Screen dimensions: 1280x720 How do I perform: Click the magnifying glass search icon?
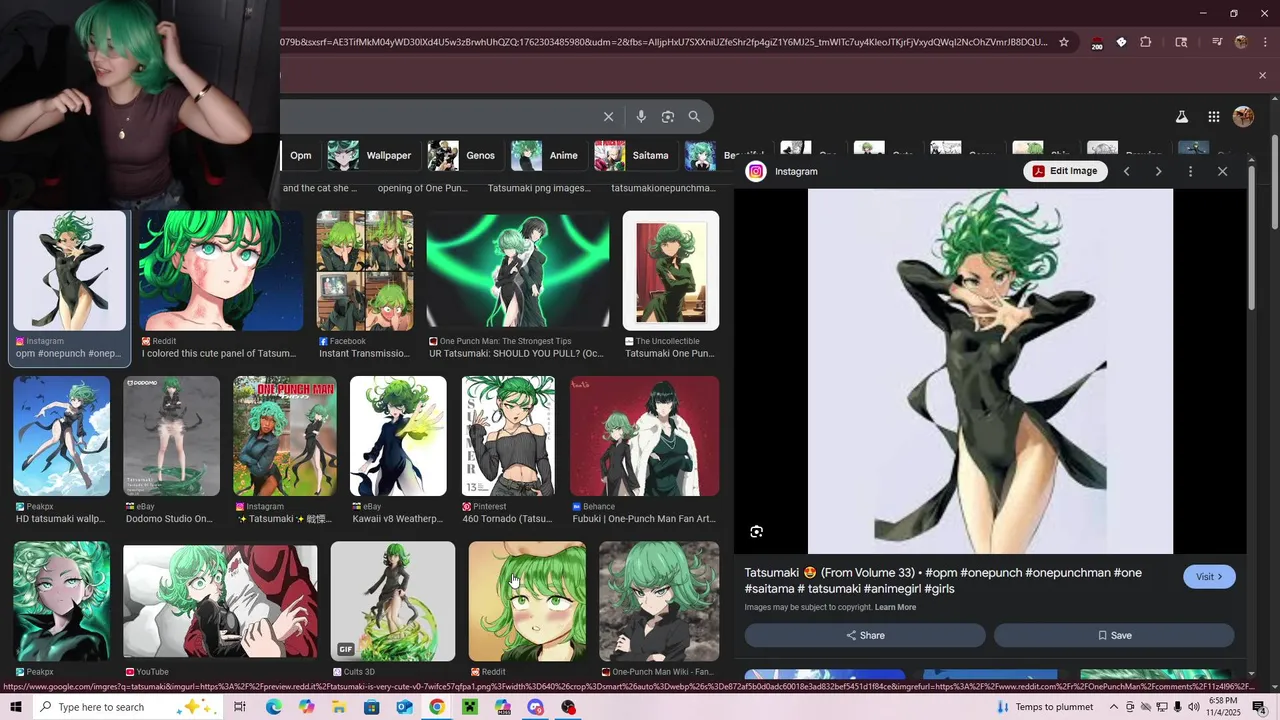tap(694, 117)
